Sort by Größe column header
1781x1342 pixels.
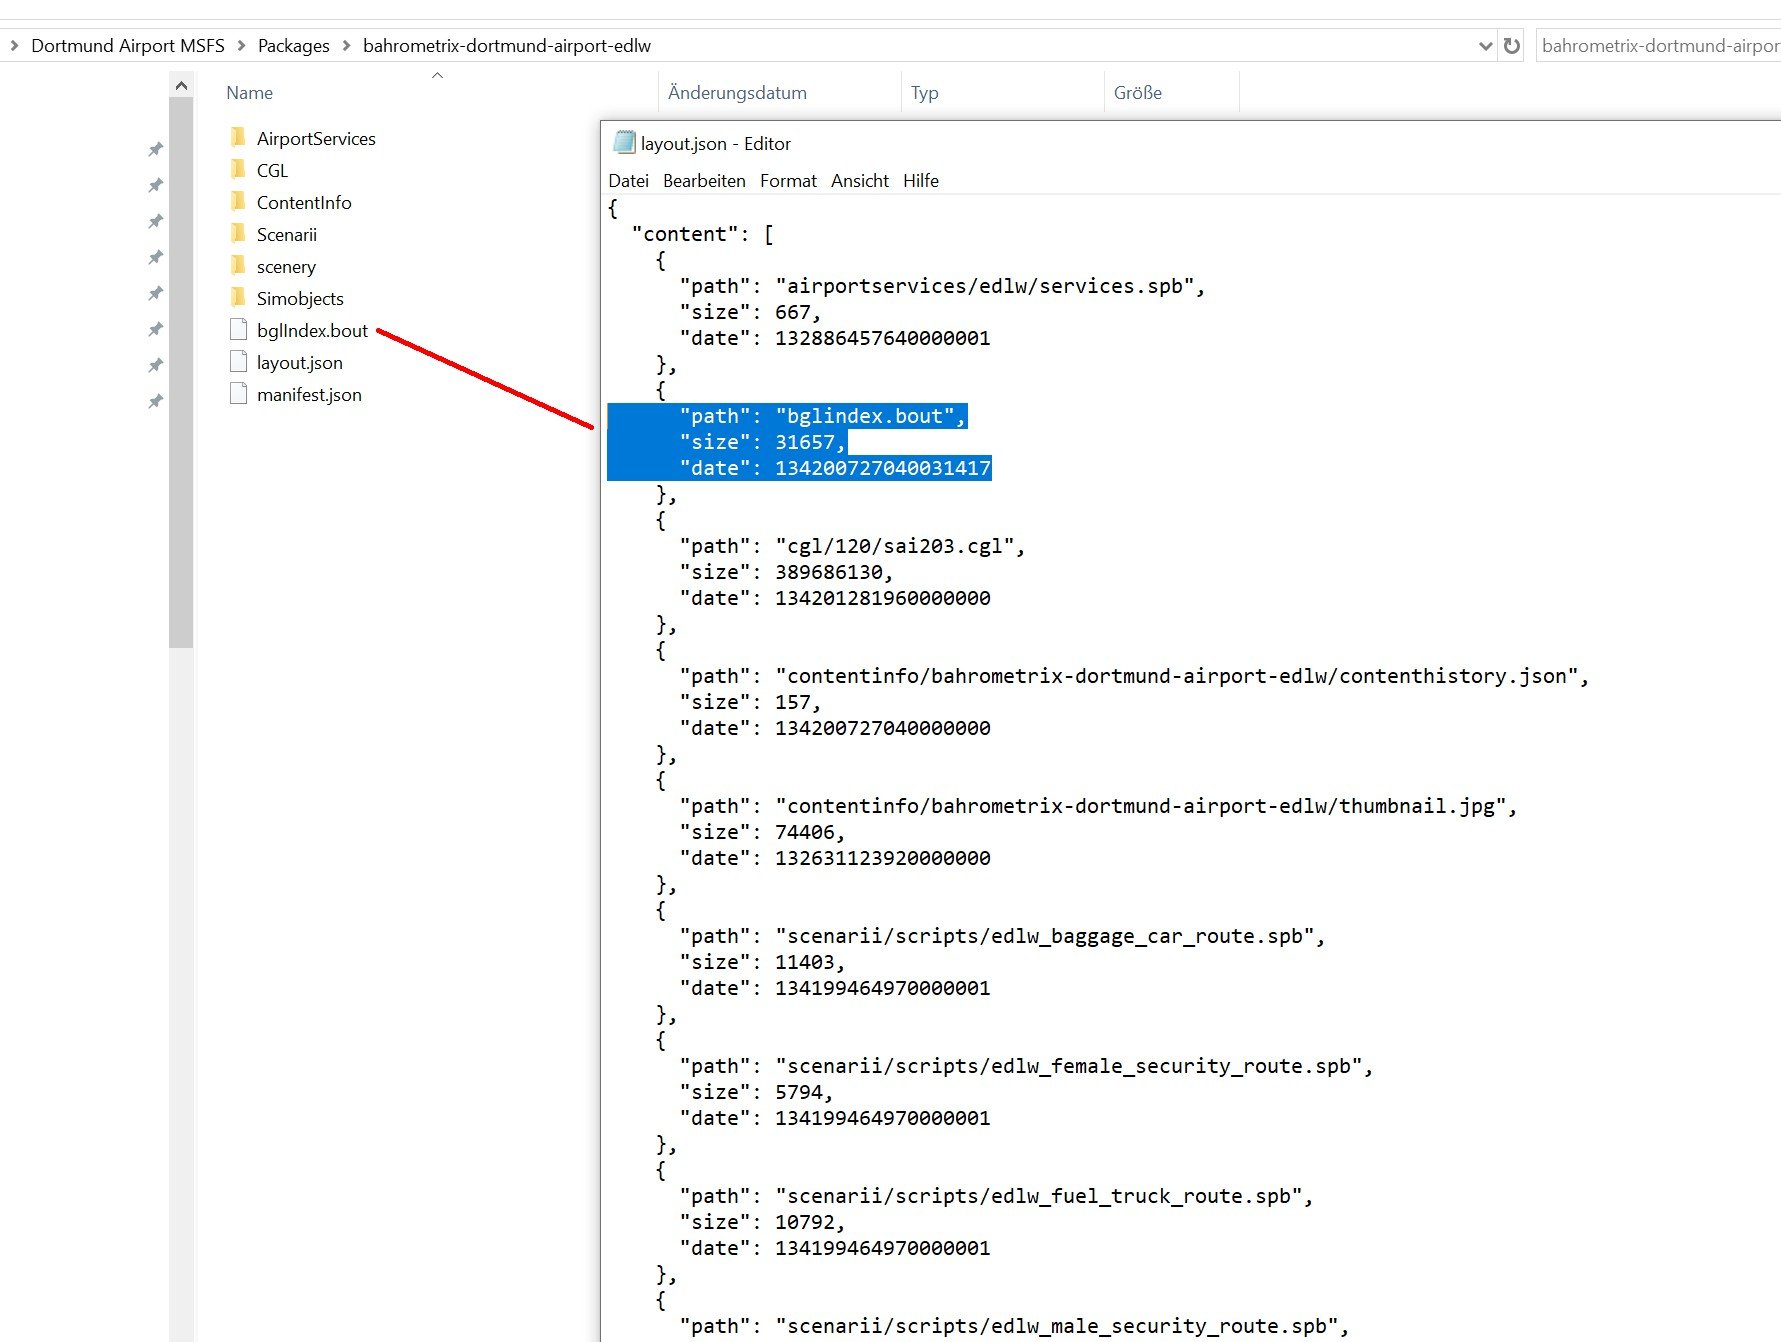(x=1138, y=93)
